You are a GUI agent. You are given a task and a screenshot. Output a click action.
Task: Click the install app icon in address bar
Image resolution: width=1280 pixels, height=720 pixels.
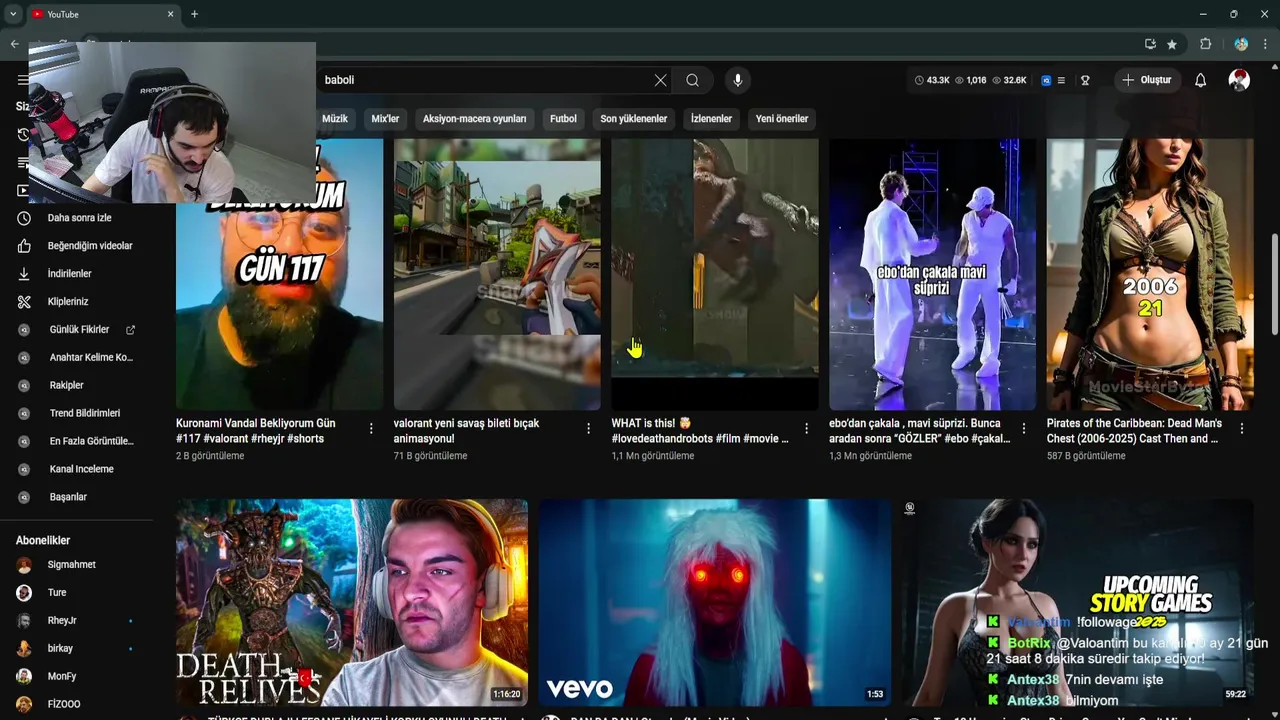(x=1150, y=44)
